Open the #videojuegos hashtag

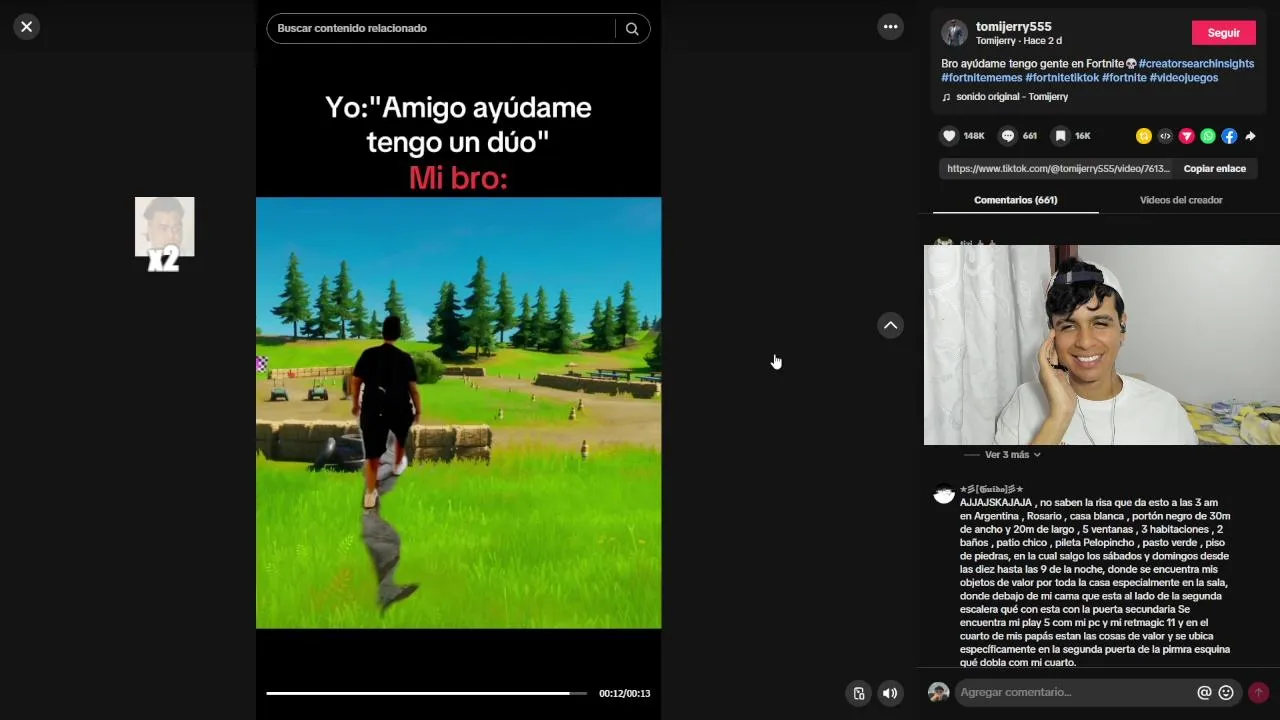[x=1184, y=78]
